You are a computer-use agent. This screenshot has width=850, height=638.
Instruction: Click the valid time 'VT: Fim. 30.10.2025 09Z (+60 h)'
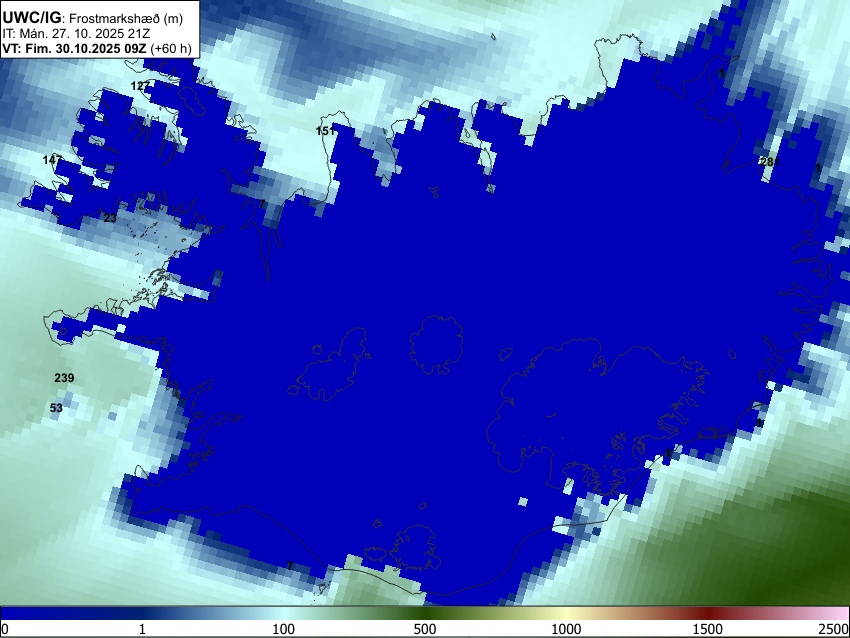pyautogui.click(x=97, y=48)
